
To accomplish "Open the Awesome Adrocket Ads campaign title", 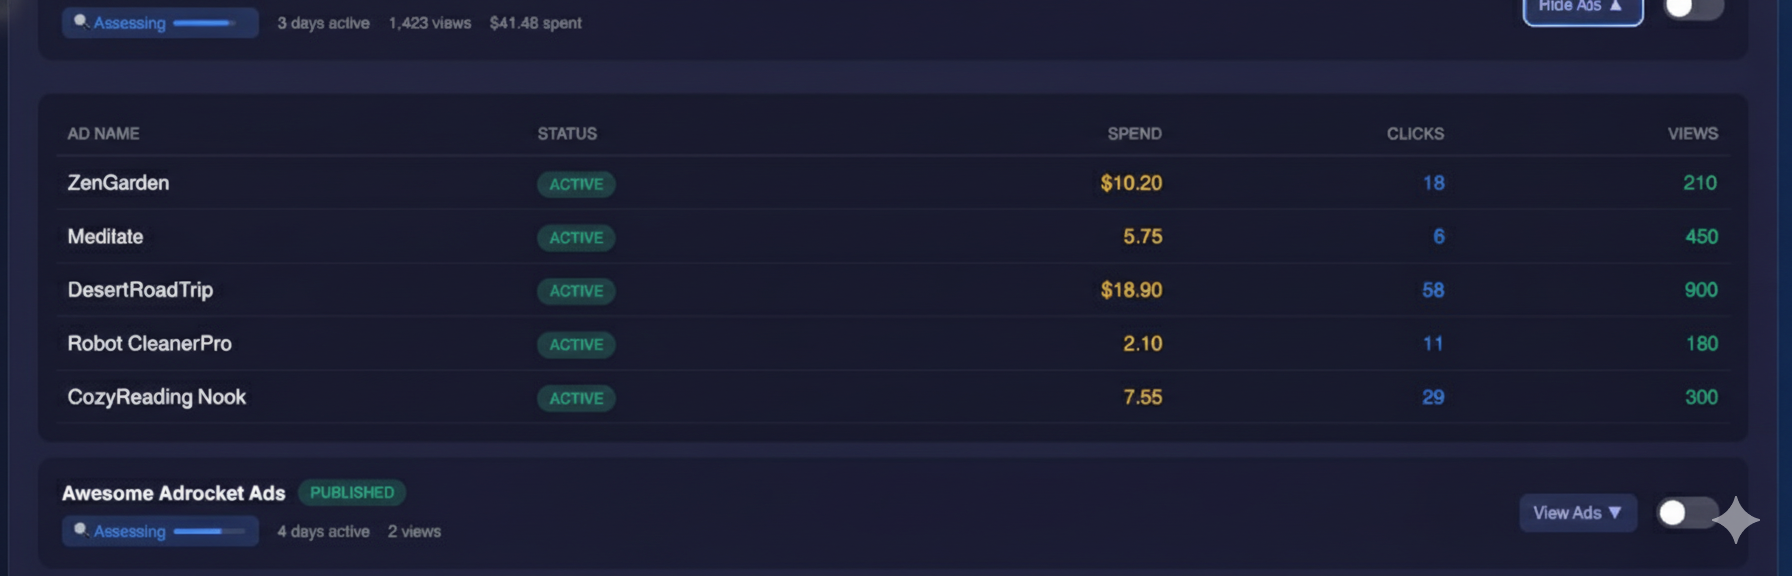I will coord(174,492).
